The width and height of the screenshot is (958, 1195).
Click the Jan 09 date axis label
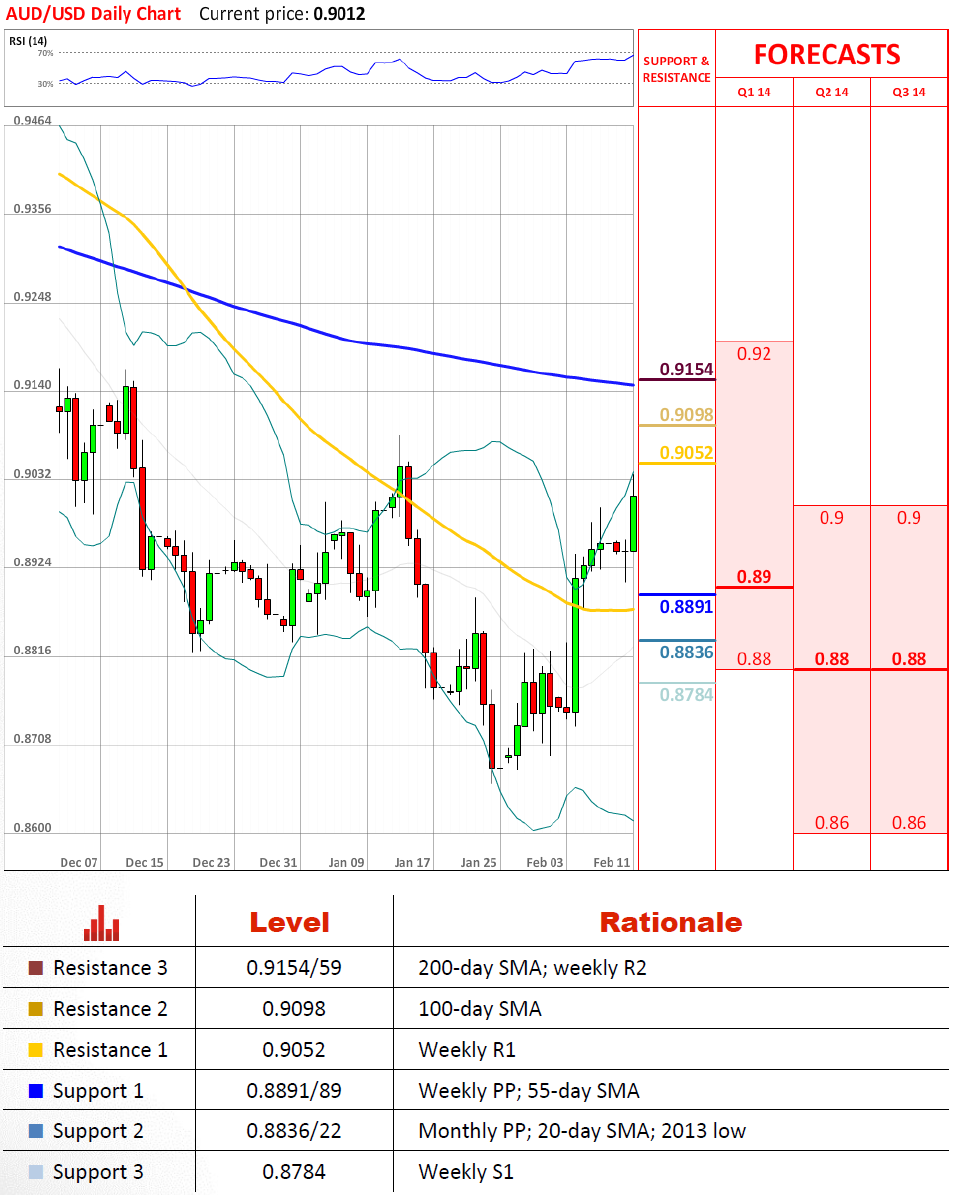pyautogui.click(x=346, y=863)
